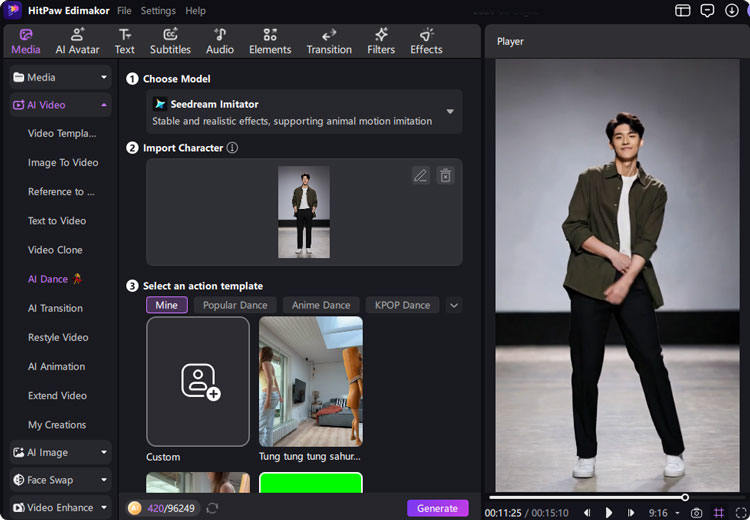Select the Popular Dance category
The image size is (750, 520).
coord(235,305)
